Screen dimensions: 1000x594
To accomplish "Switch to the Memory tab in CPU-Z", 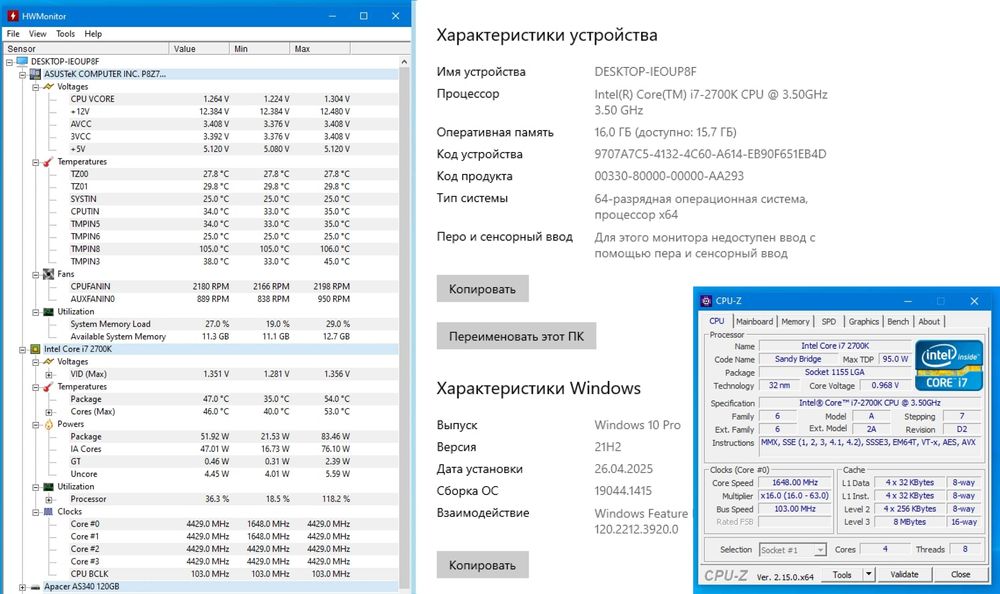I will click(x=795, y=322).
